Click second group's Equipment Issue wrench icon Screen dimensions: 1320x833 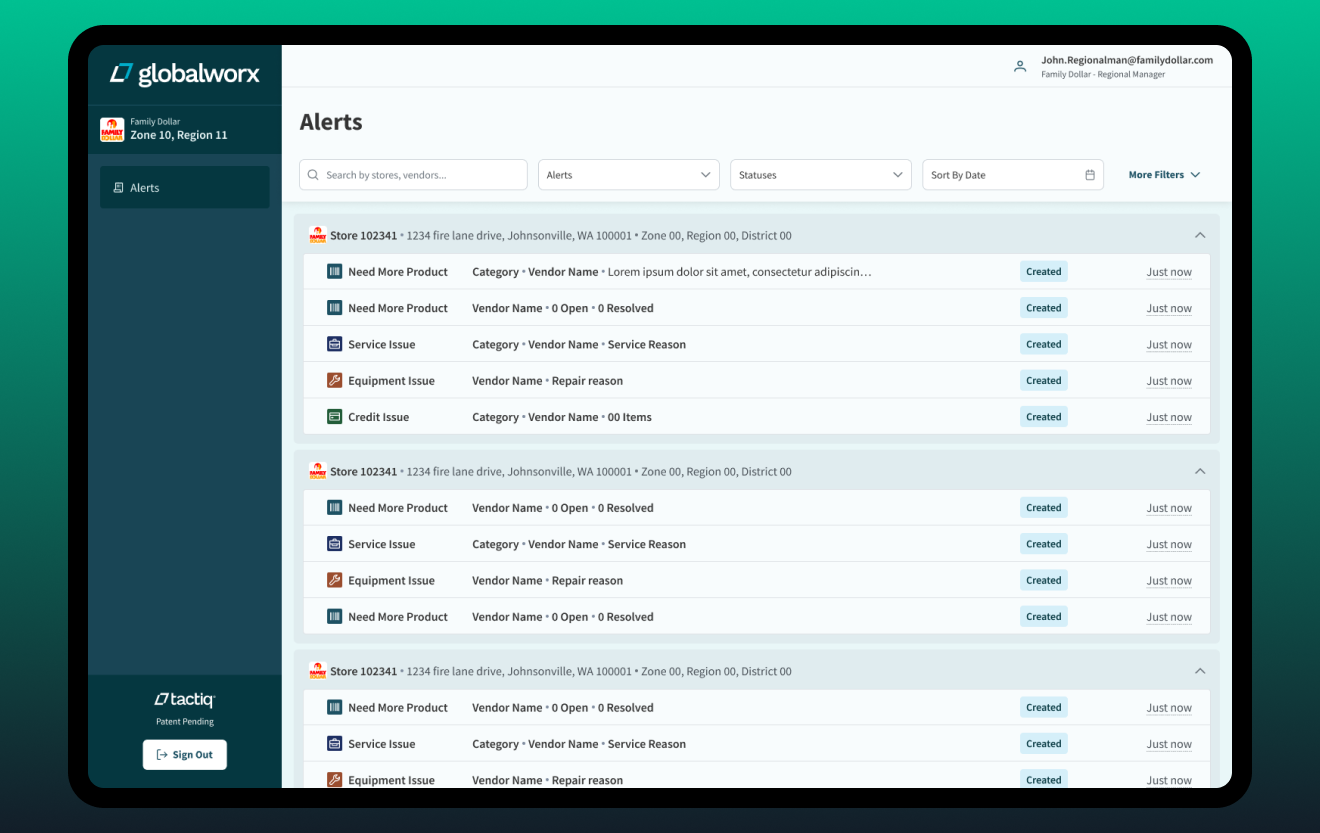pos(335,580)
